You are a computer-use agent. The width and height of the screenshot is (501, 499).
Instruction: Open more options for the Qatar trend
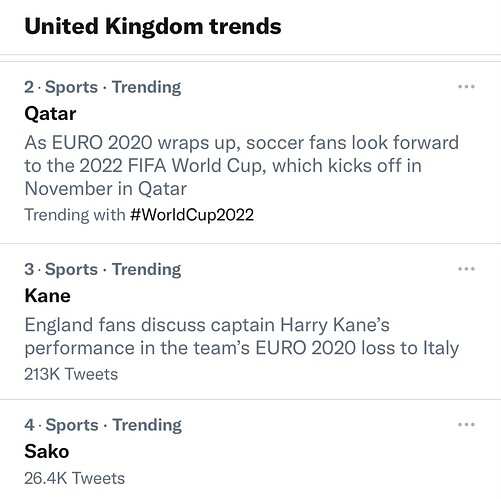click(466, 87)
